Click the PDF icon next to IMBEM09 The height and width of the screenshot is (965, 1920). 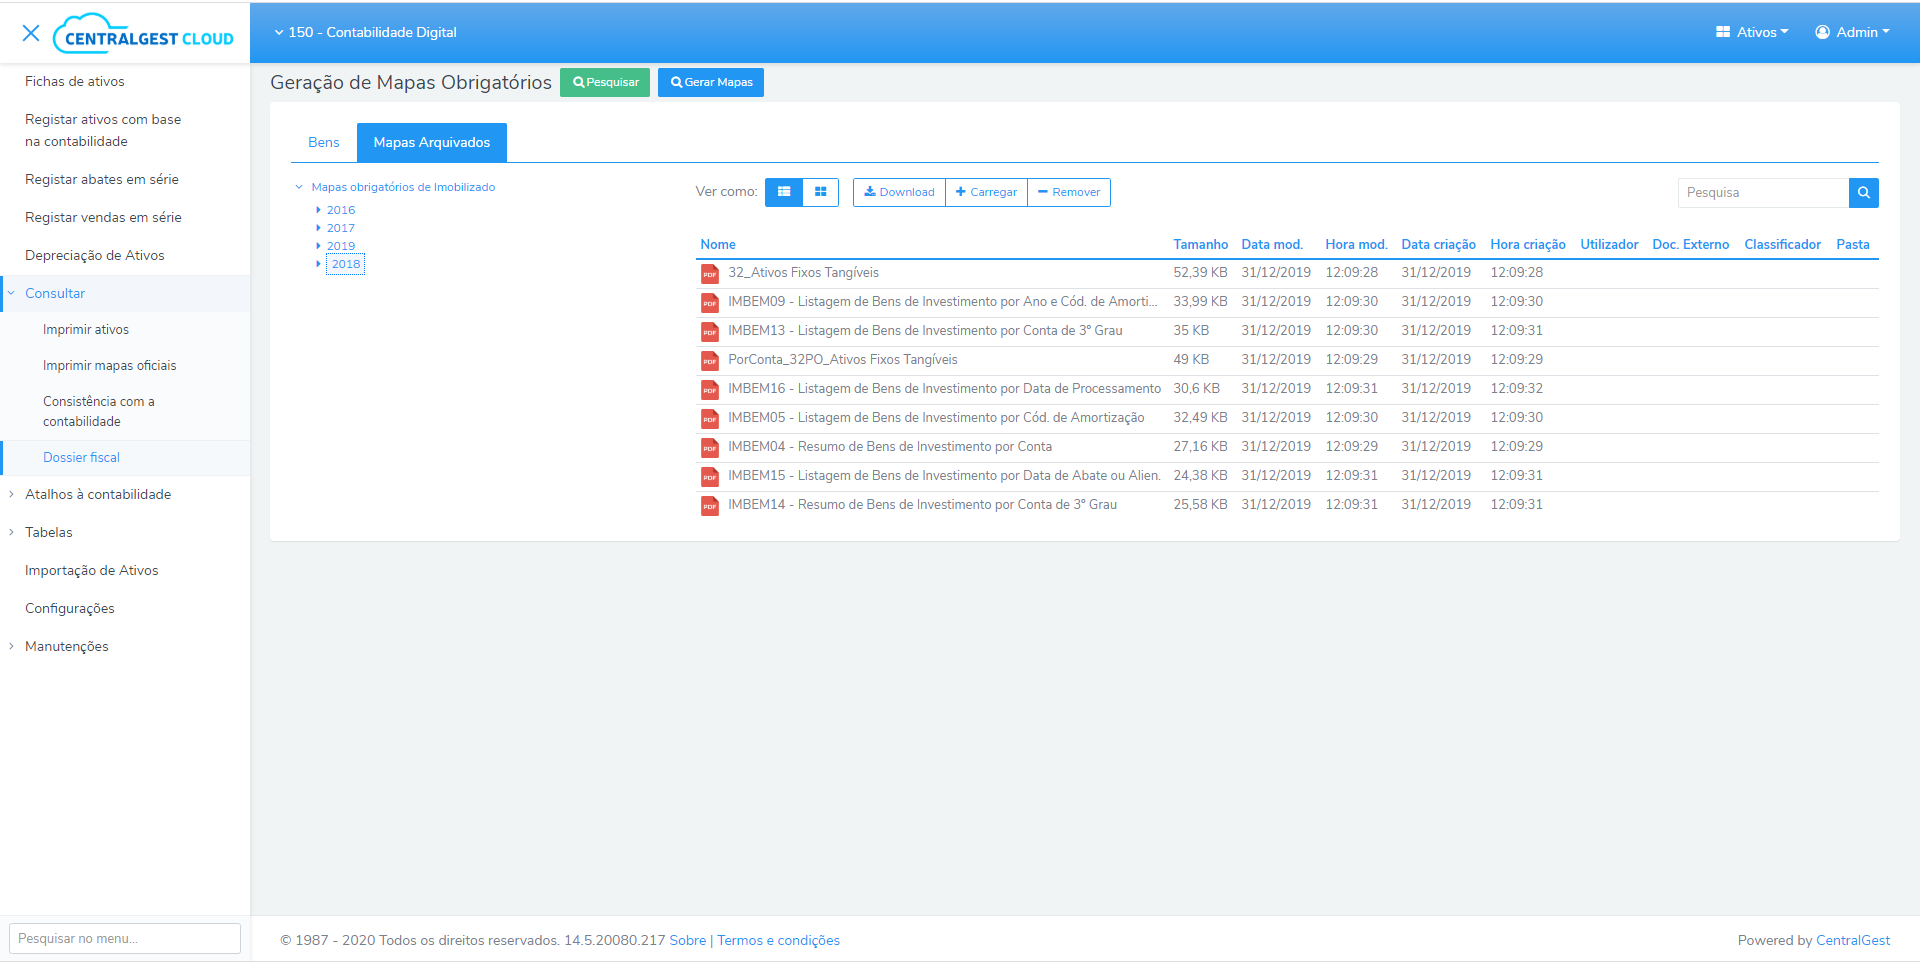710,302
